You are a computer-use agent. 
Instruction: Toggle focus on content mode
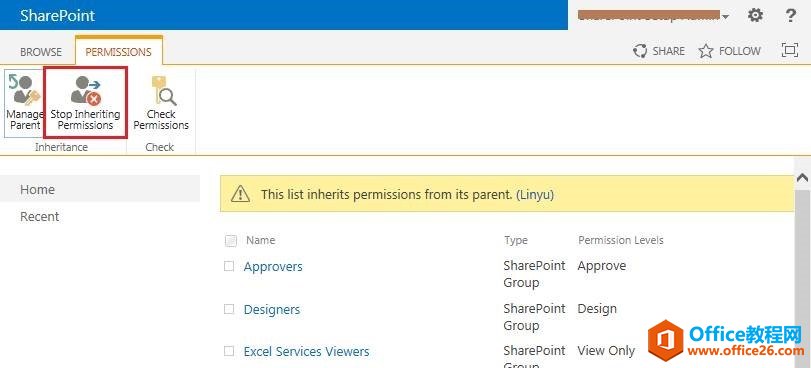789,50
